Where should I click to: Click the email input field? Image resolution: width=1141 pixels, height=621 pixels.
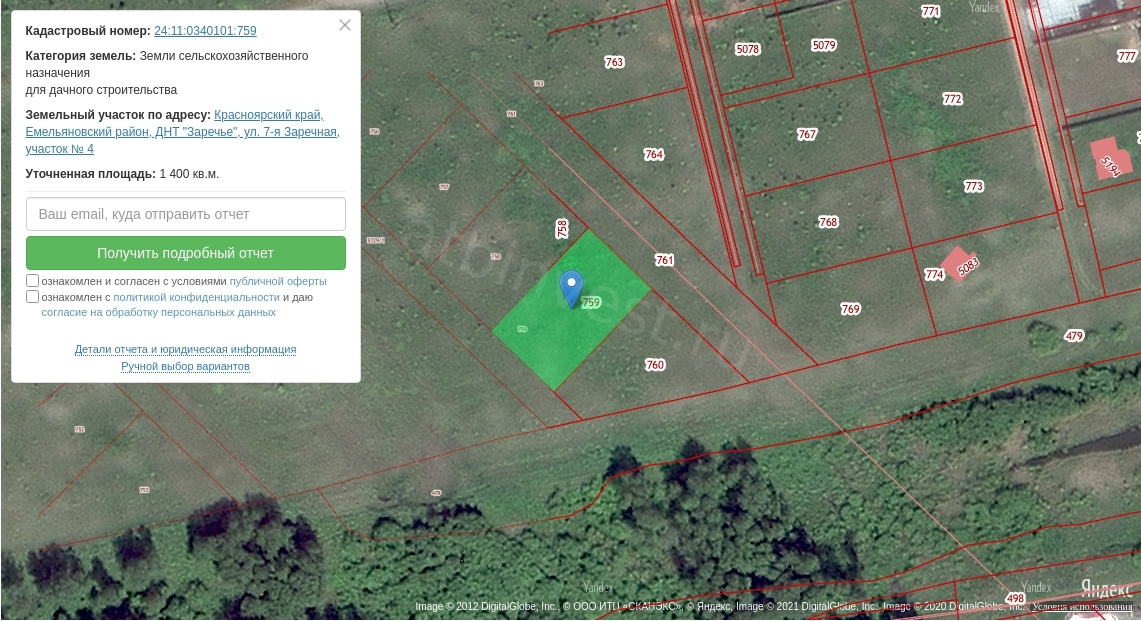[x=186, y=214]
